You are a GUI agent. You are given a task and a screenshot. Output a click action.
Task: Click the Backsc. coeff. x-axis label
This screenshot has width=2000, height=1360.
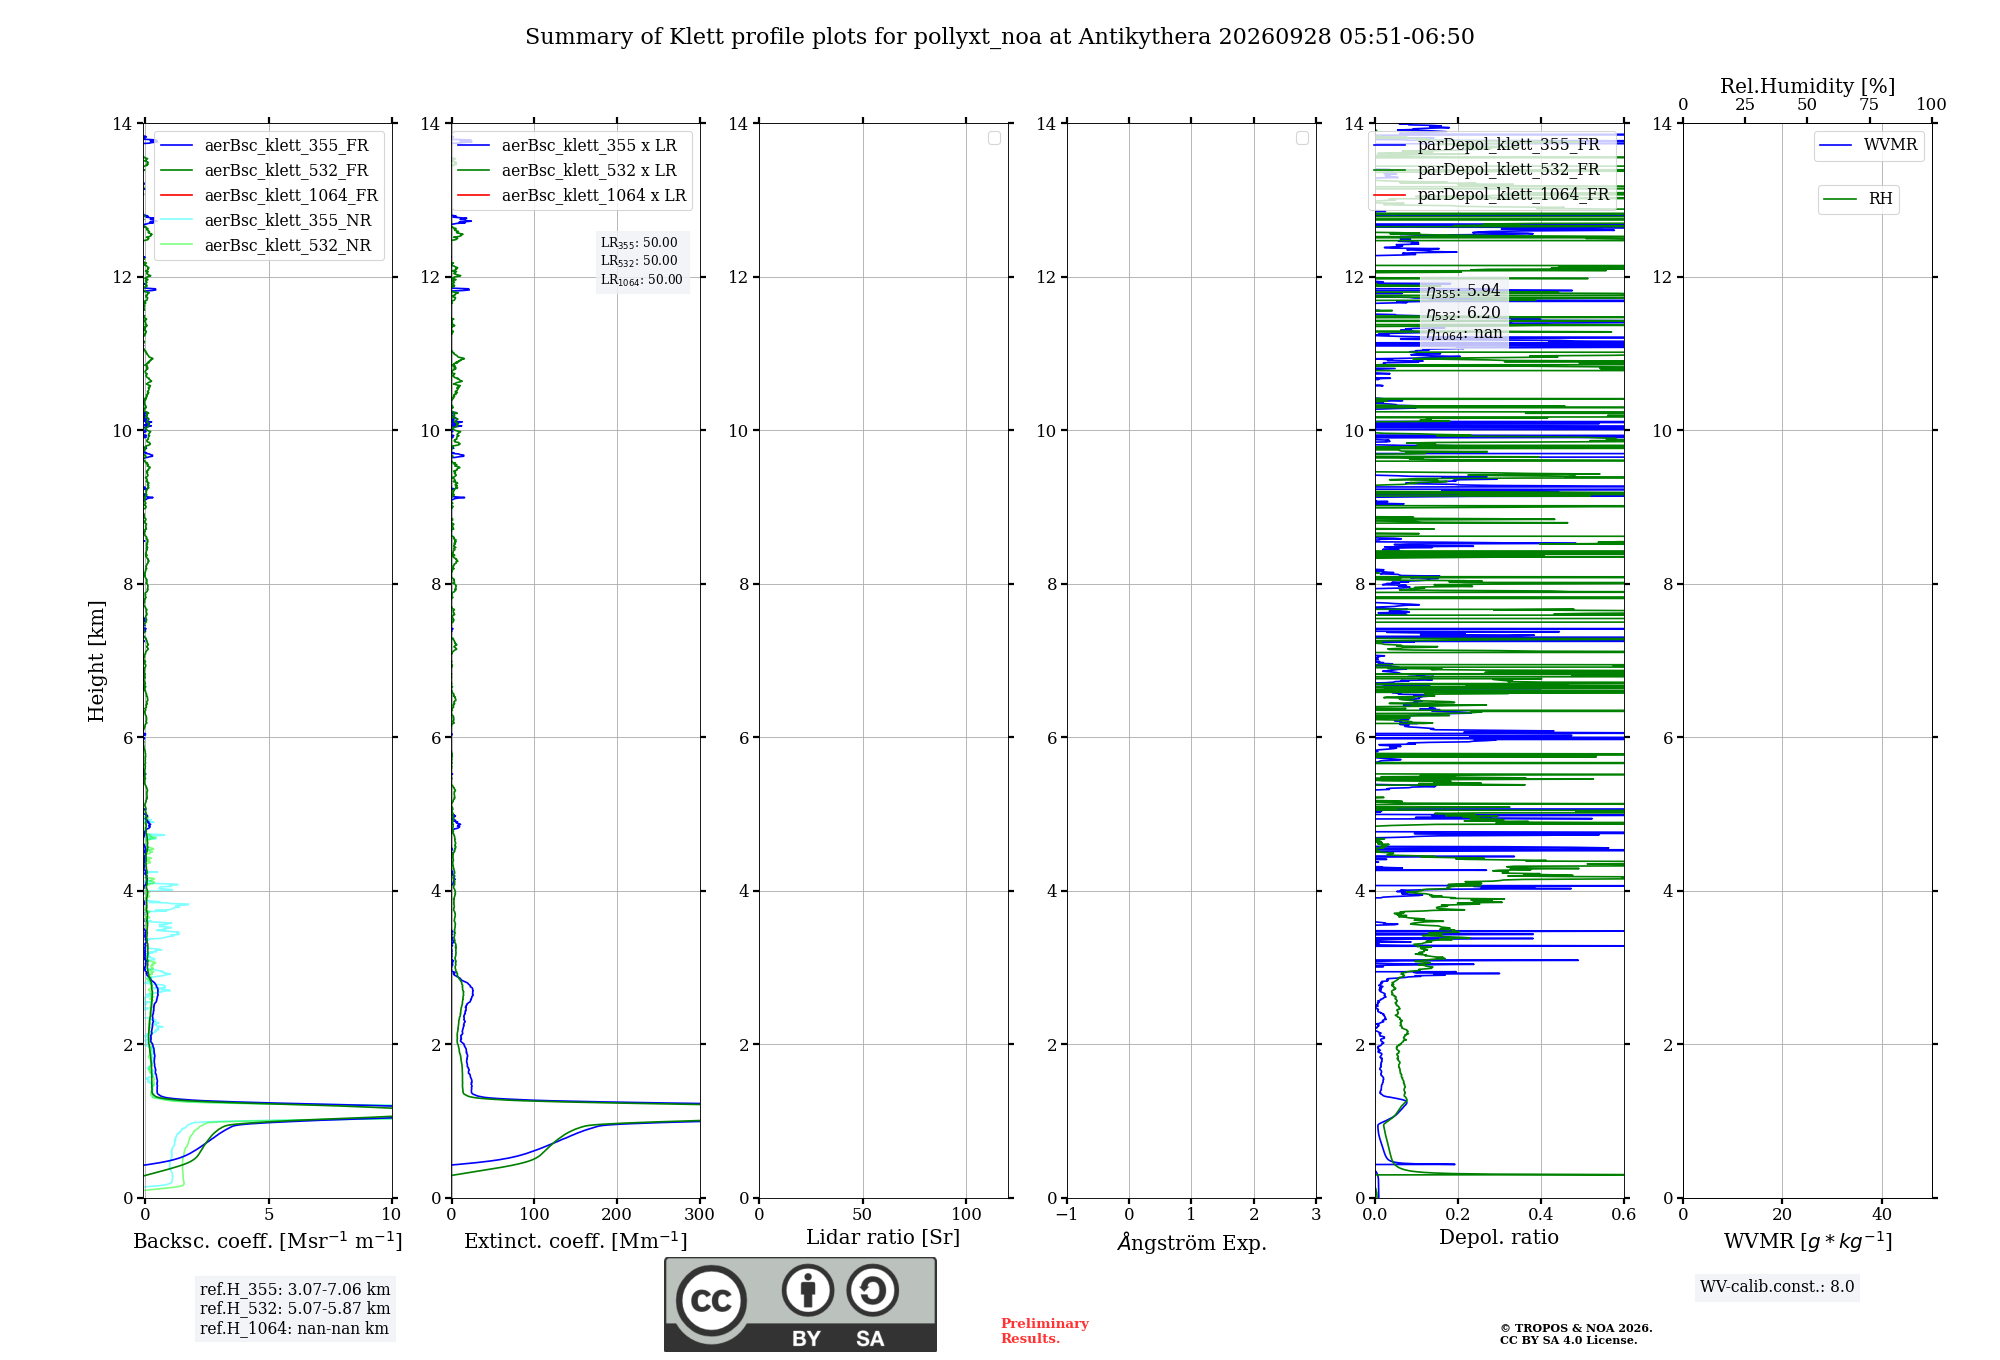268,1241
